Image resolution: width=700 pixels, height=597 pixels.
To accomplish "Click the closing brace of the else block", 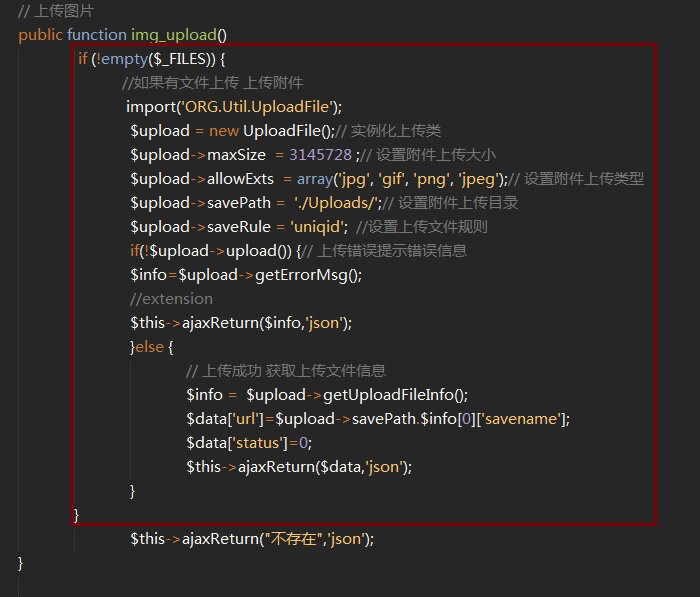I will click(x=132, y=492).
